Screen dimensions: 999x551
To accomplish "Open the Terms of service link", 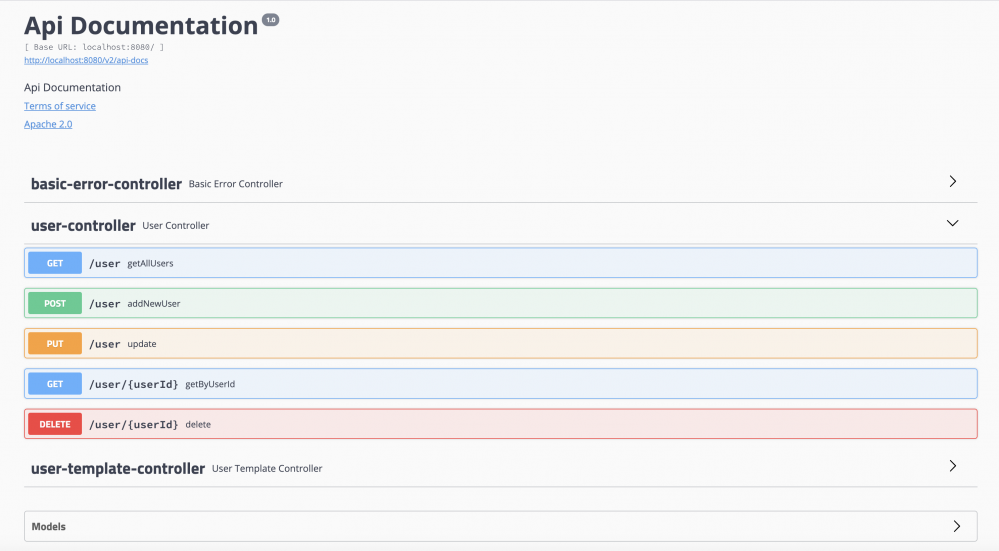I will (60, 106).
